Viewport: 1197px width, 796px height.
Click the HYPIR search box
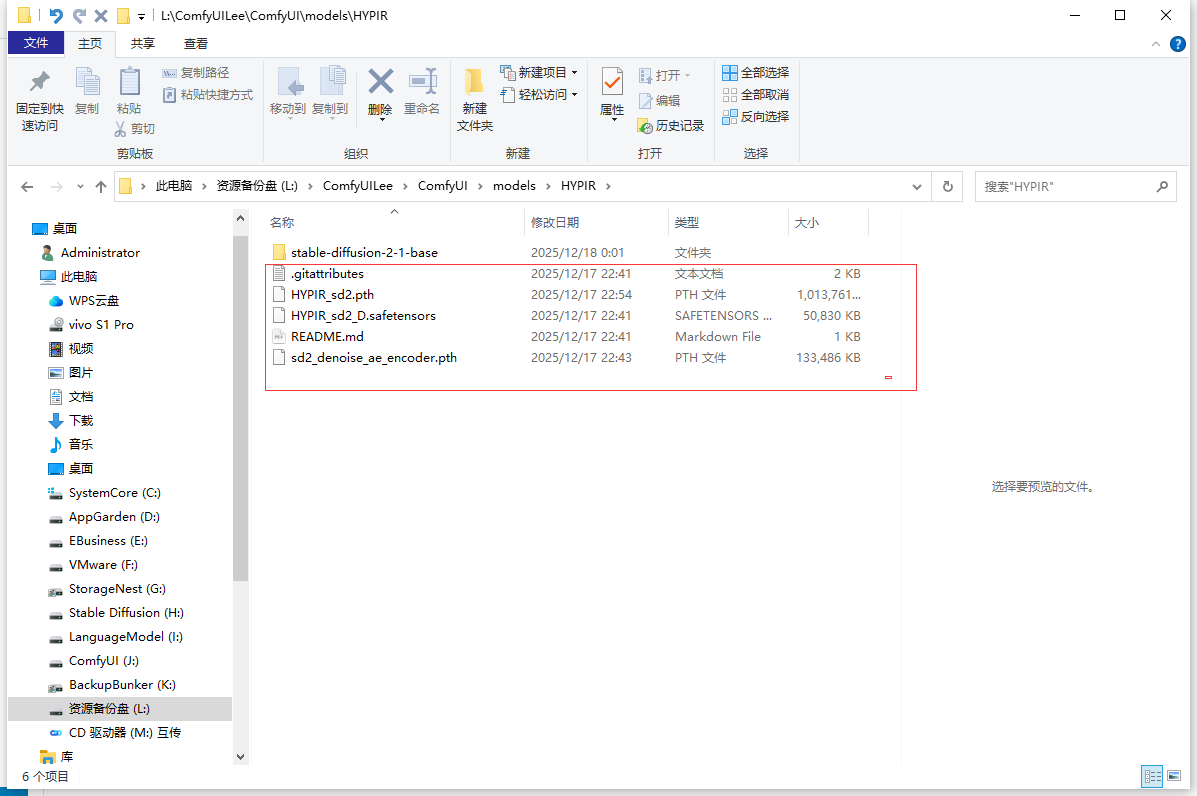coord(1063,187)
